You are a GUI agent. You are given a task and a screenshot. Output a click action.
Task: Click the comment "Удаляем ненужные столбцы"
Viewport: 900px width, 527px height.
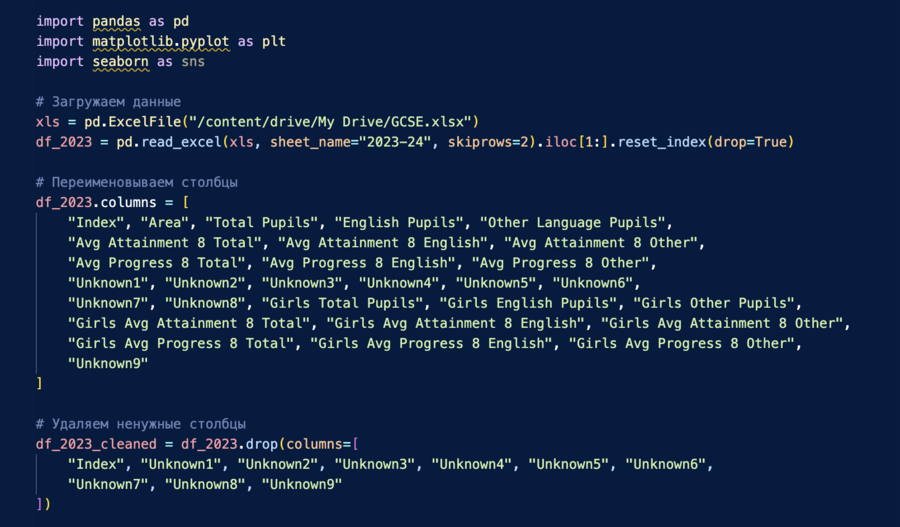tap(141, 424)
